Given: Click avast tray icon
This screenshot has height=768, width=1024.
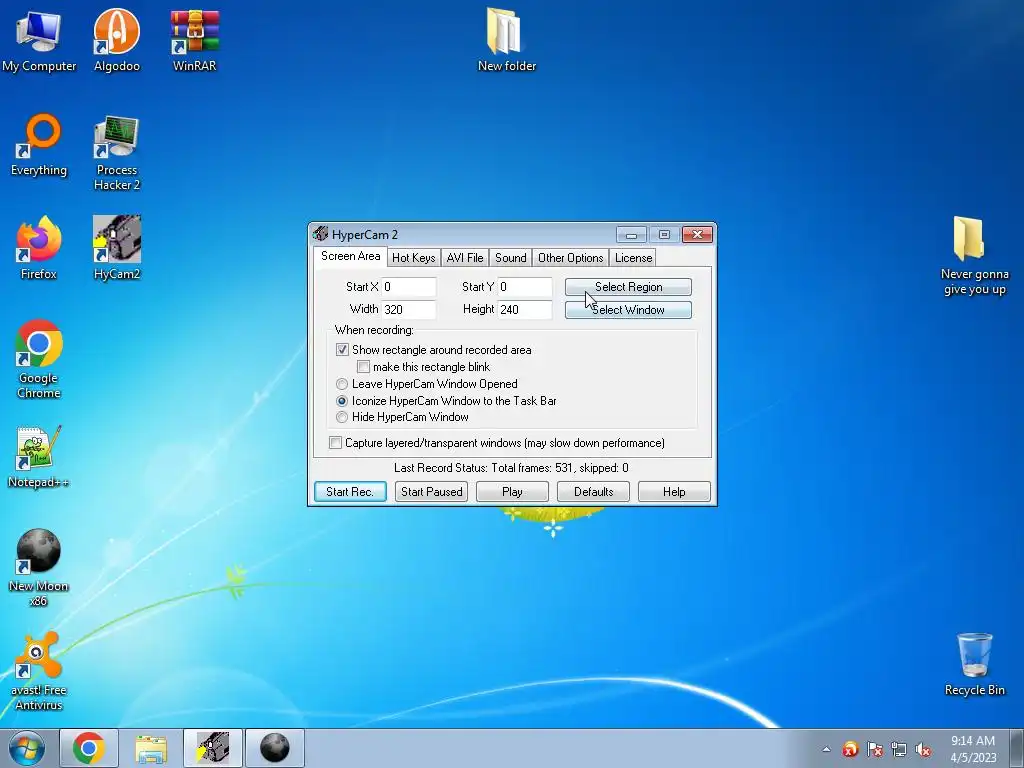Looking at the screenshot, I should coord(850,749).
